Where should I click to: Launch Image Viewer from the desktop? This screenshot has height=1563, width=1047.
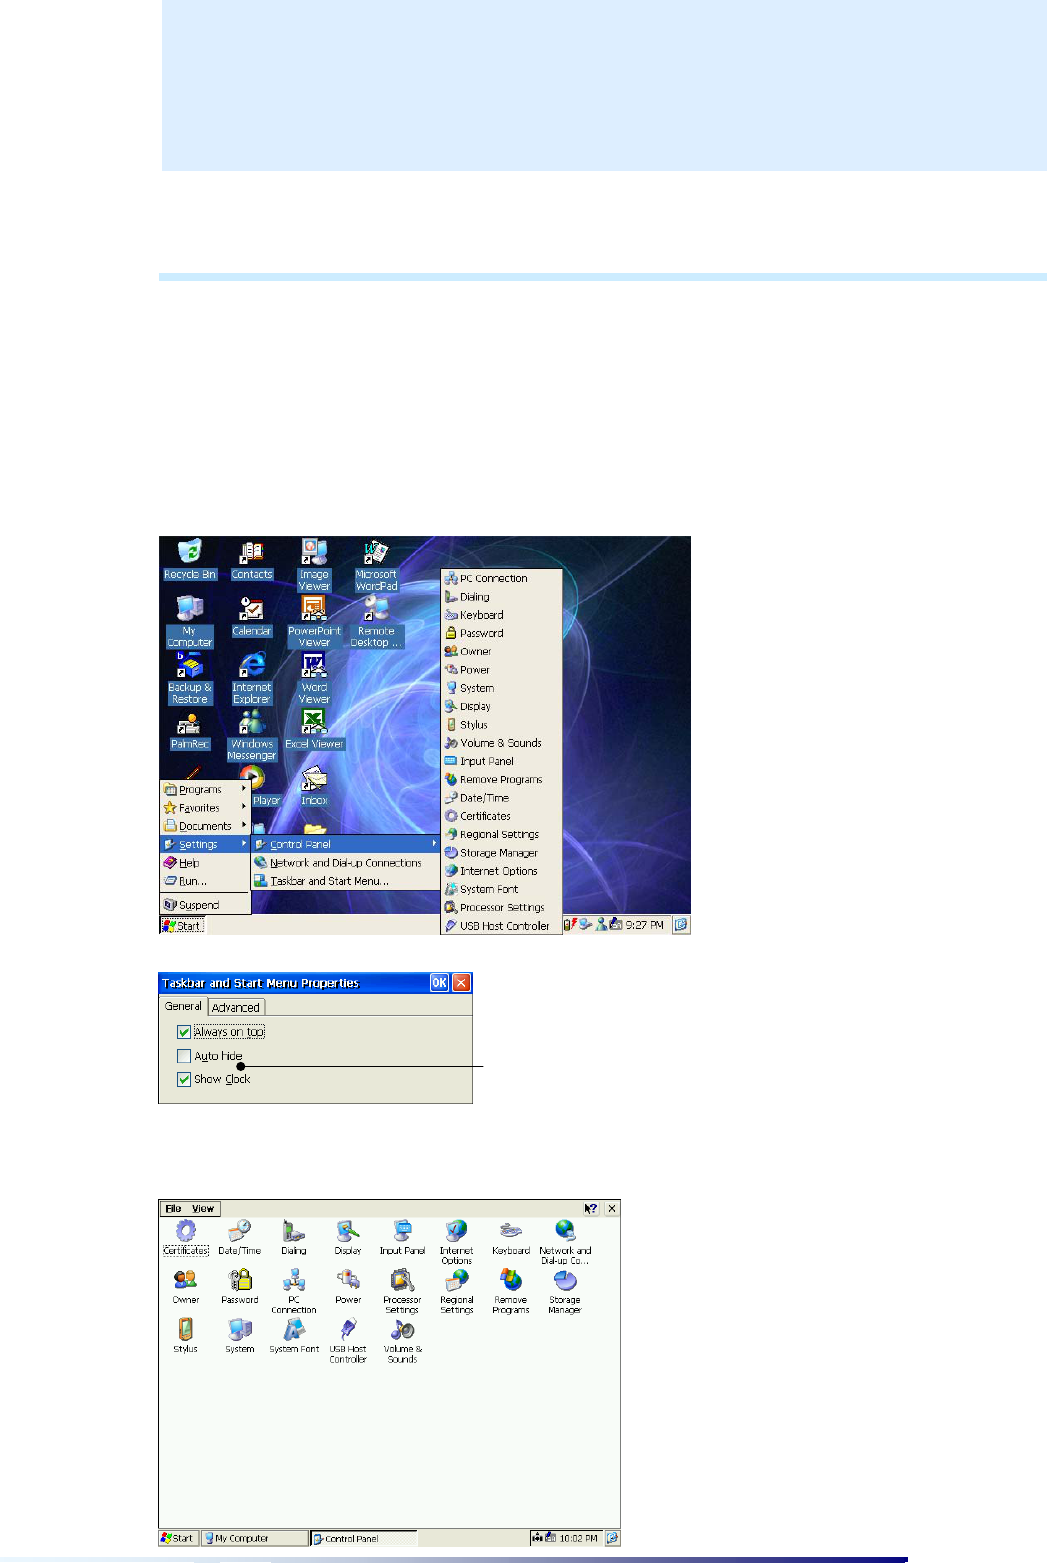[314, 564]
